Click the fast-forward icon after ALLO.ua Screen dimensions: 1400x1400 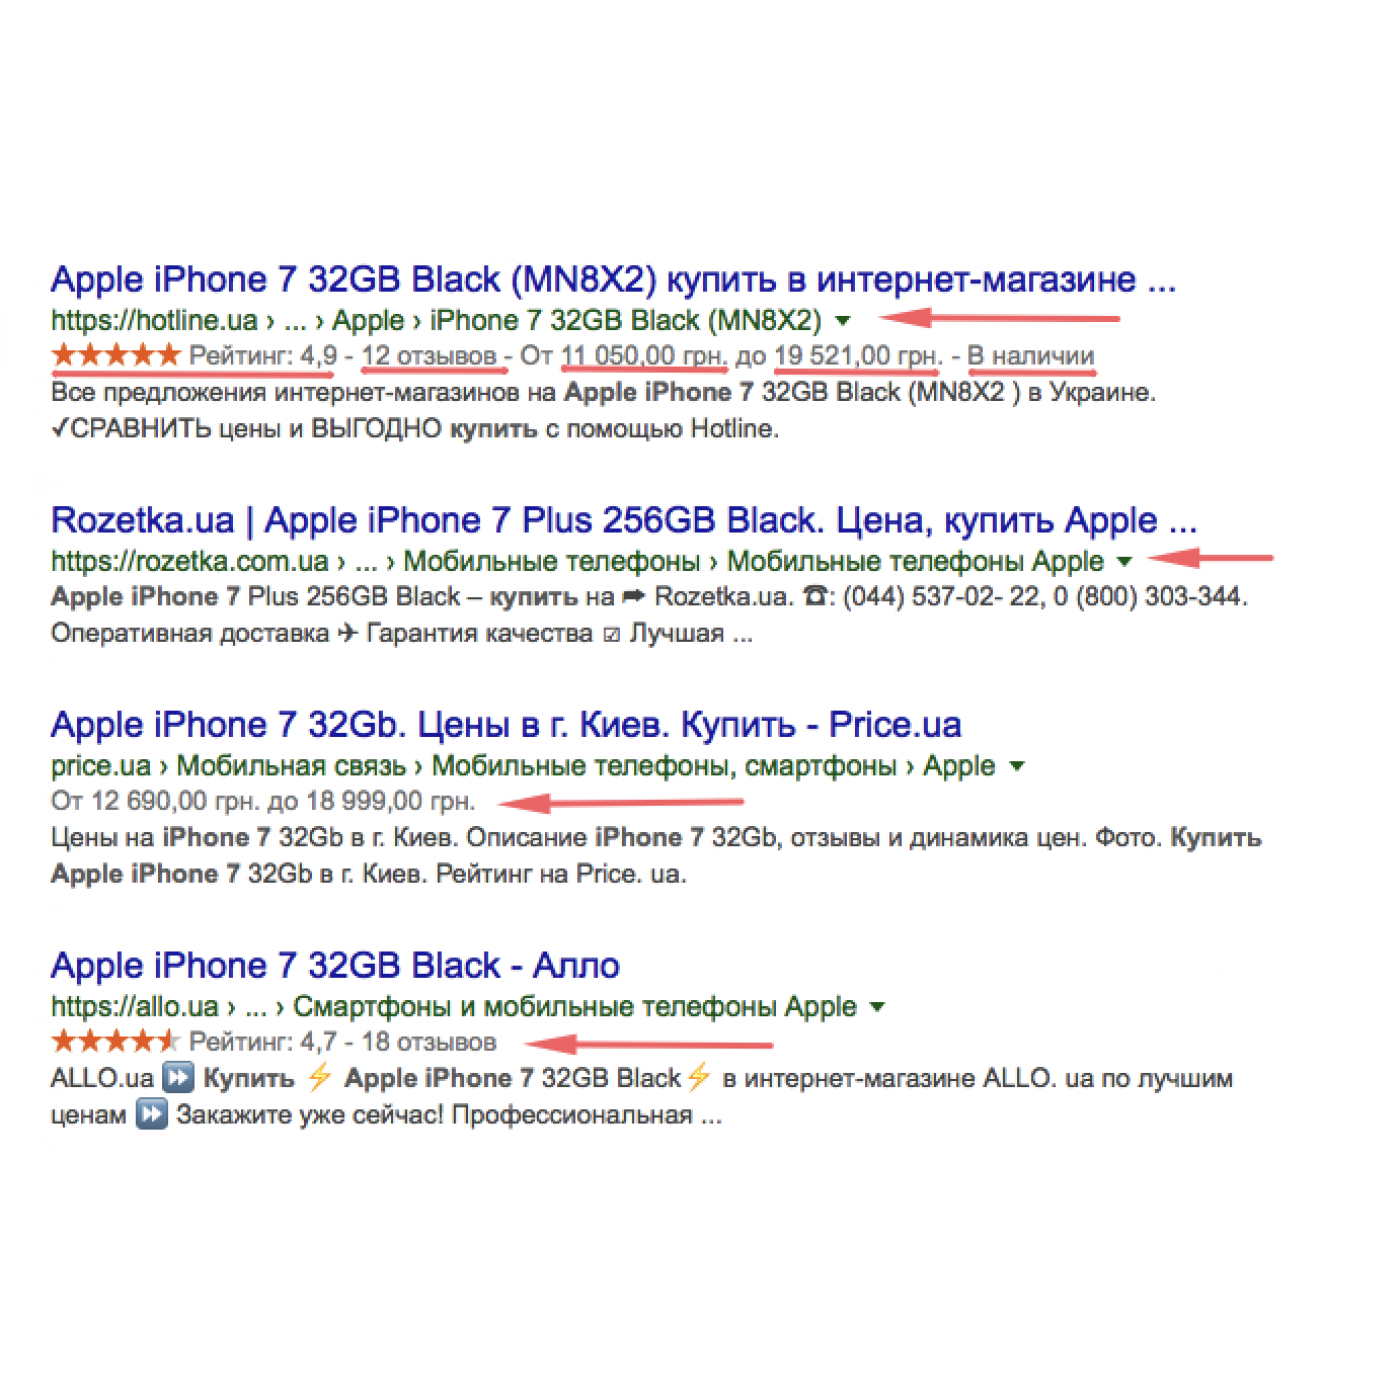tap(178, 1078)
